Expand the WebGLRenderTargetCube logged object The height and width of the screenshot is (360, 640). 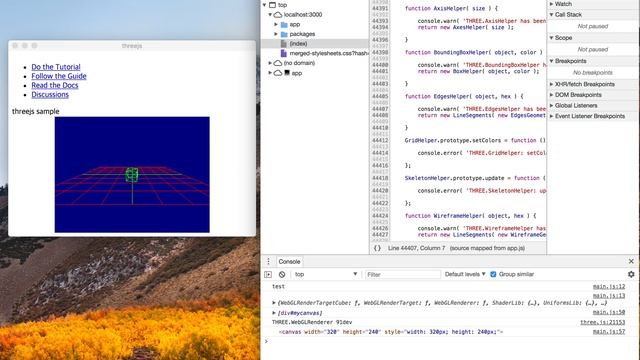tap(274, 303)
